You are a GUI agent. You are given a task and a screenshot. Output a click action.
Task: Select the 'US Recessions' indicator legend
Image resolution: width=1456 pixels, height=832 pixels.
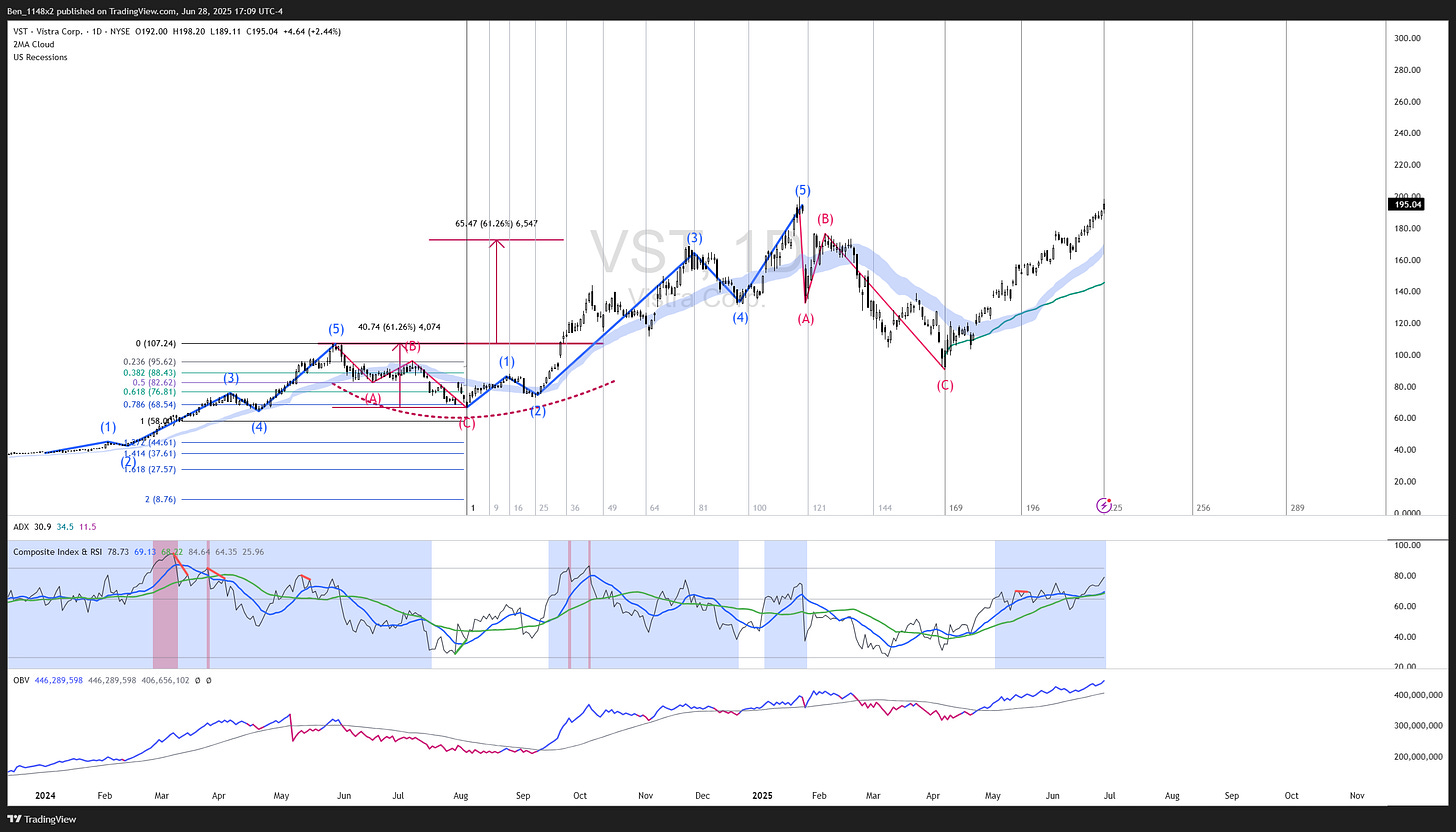(x=39, y=57)
